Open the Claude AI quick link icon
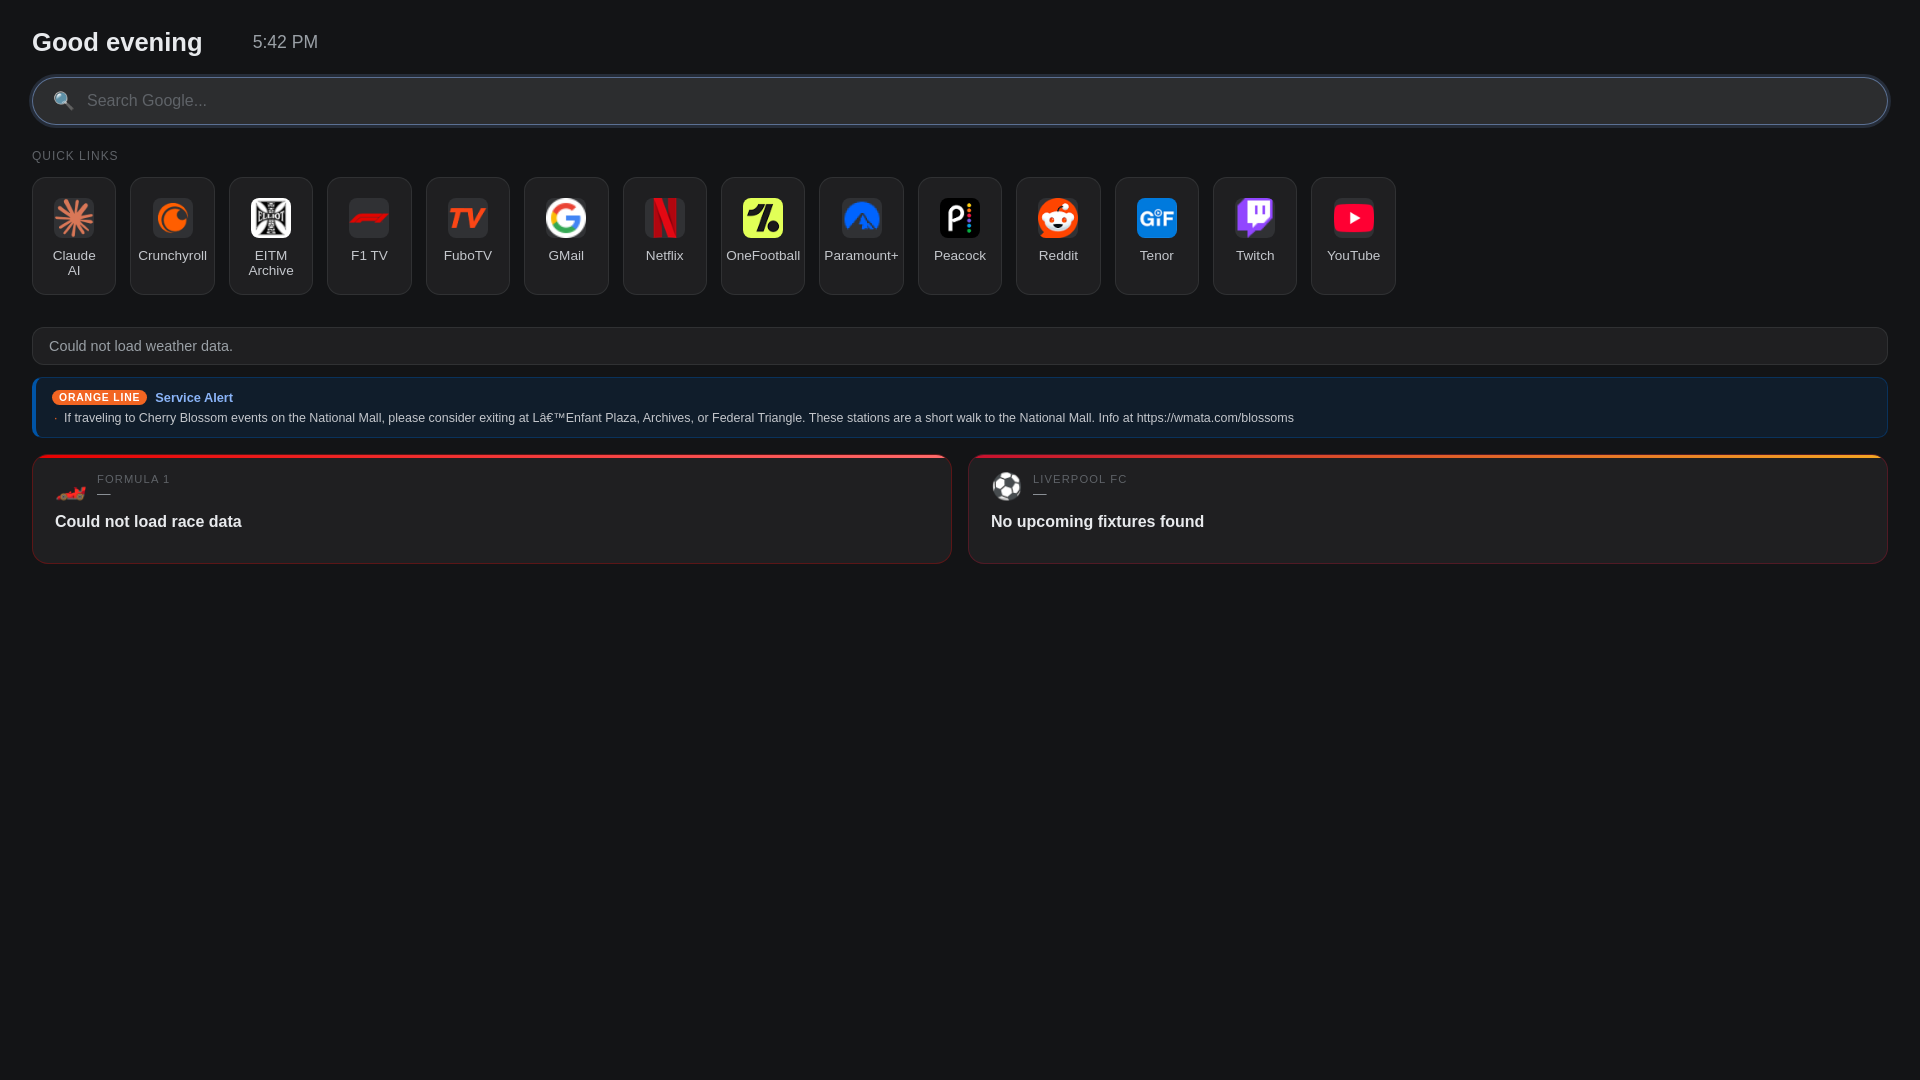 (74, 218)
